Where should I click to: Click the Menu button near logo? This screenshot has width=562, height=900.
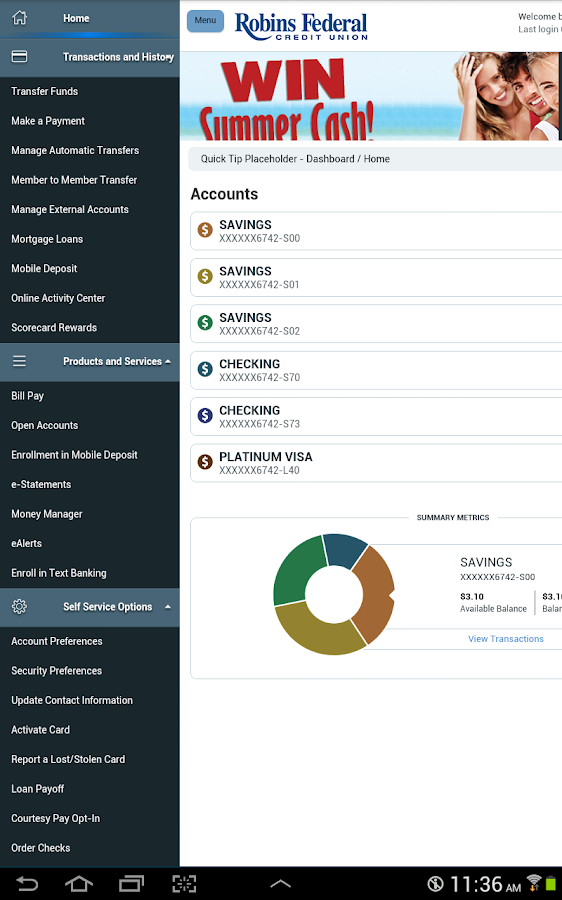[x=205, y=21]
